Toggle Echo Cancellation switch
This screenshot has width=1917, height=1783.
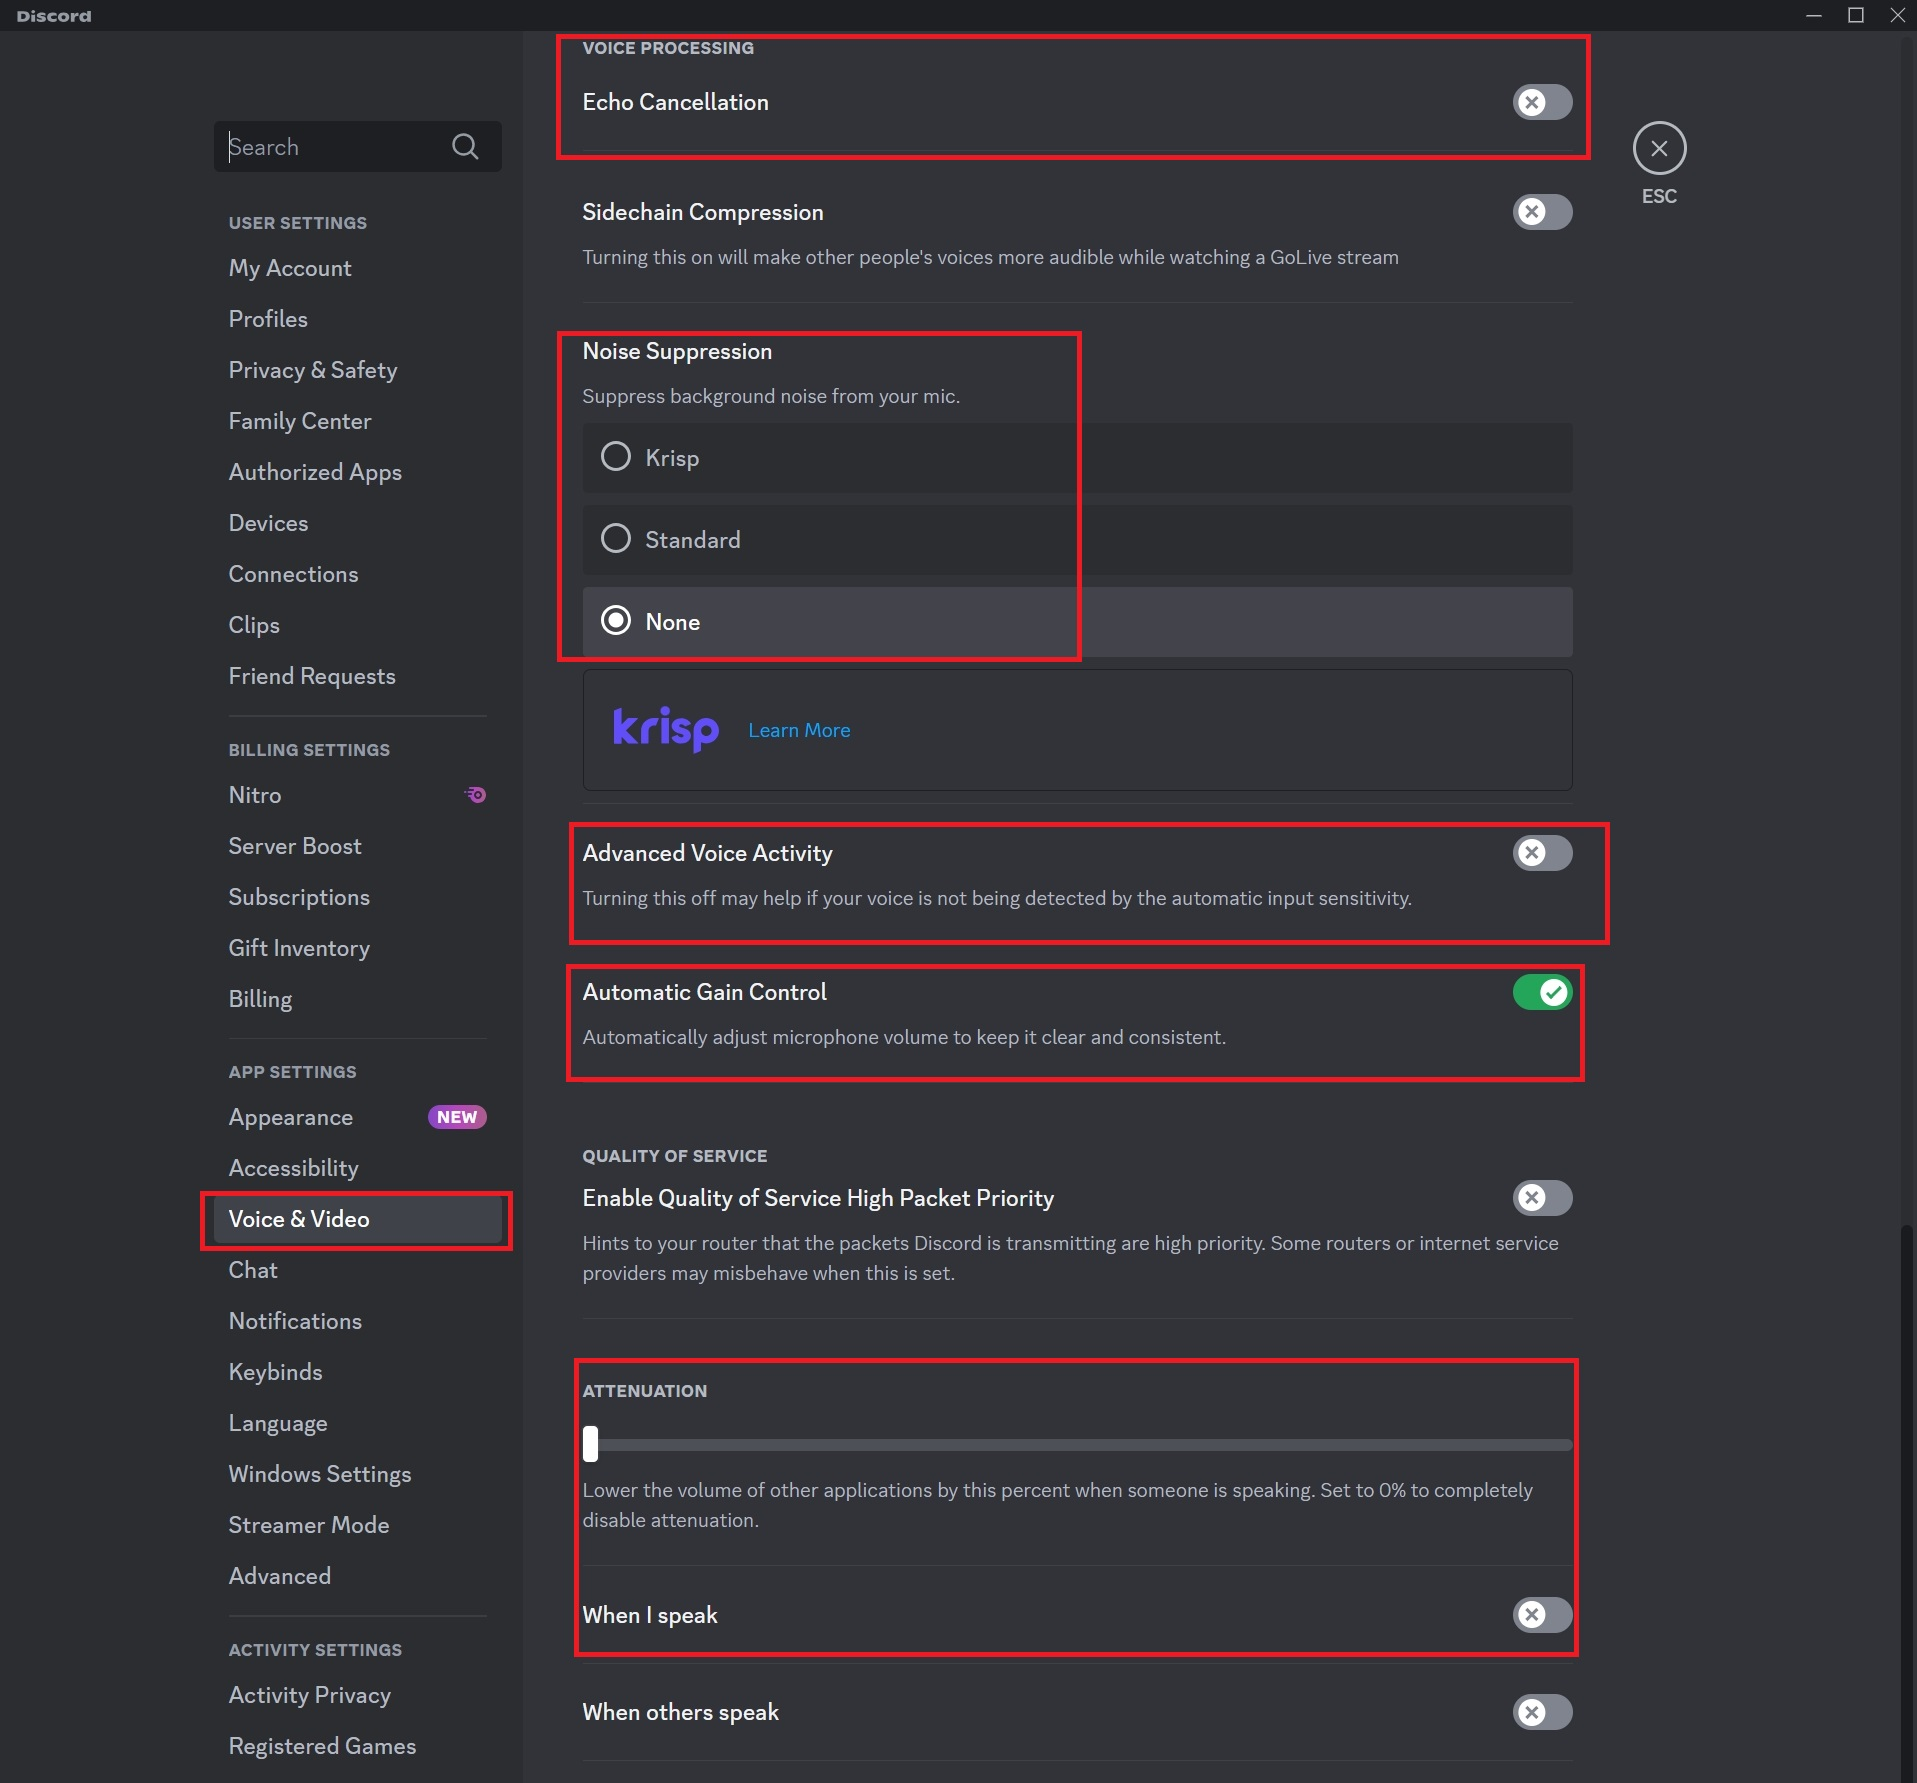click(1541, 102)
